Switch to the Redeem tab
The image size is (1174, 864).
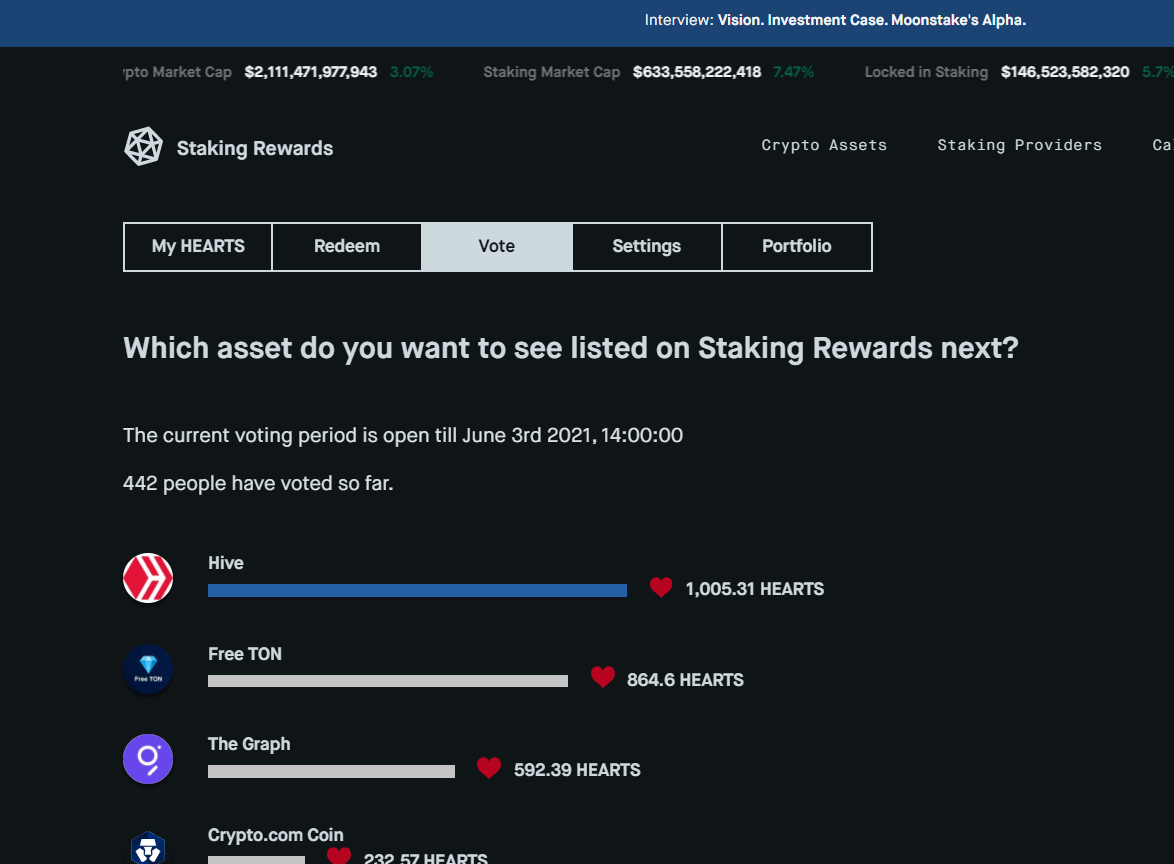point(347,246)
